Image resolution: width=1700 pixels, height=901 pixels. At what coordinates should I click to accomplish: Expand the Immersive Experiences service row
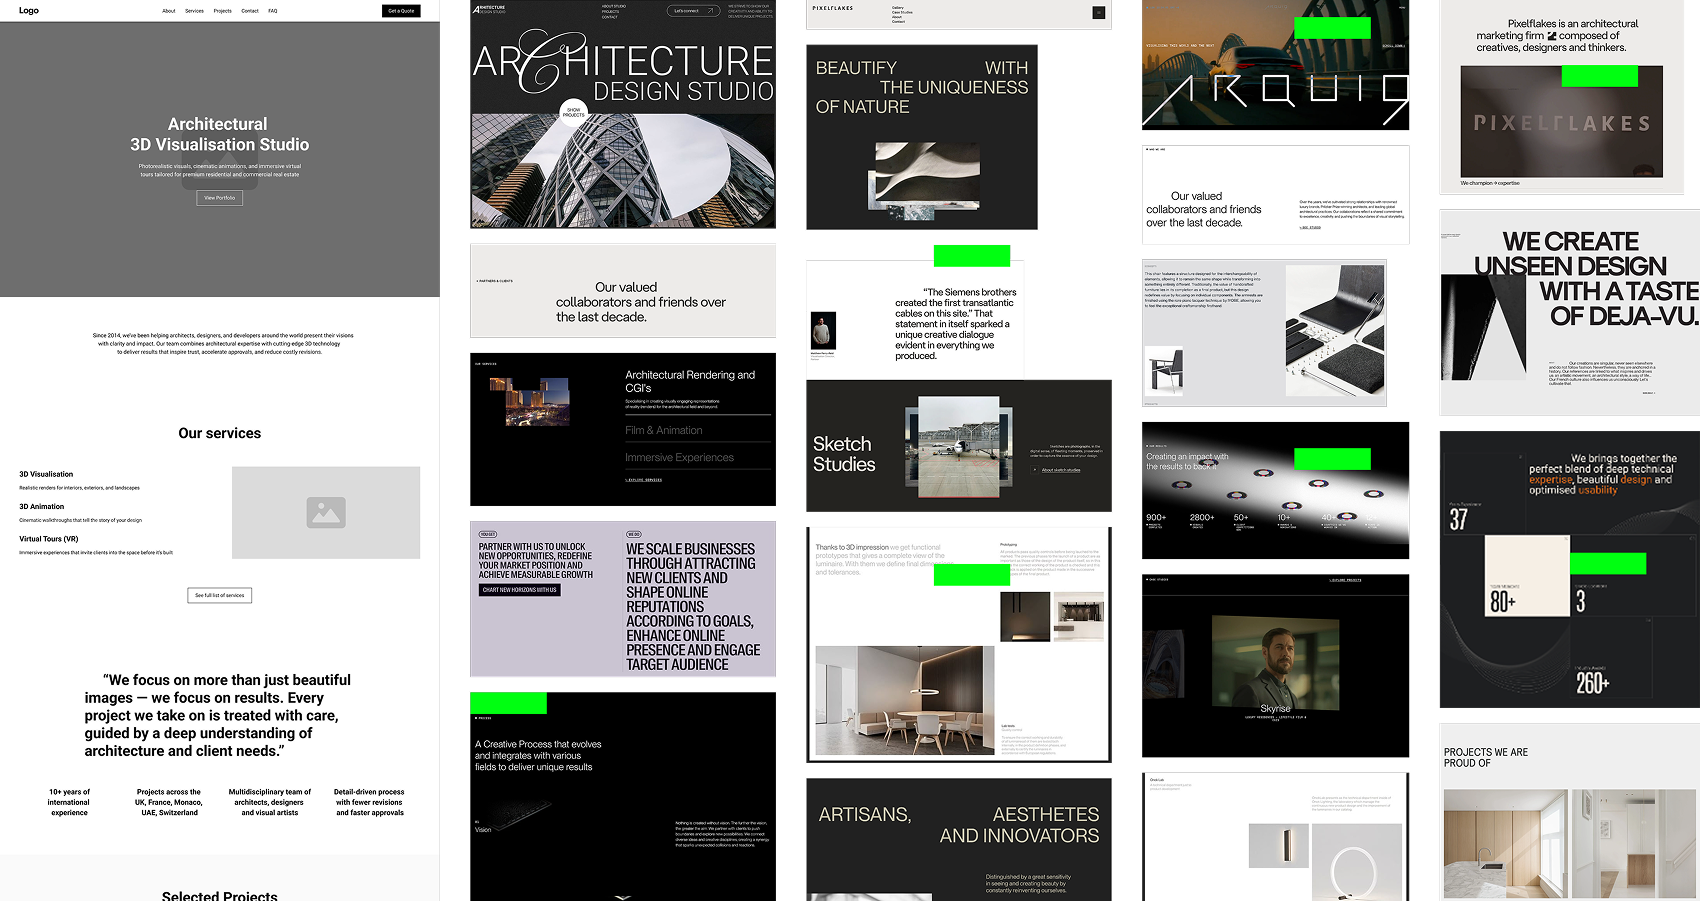pos(679,457)
